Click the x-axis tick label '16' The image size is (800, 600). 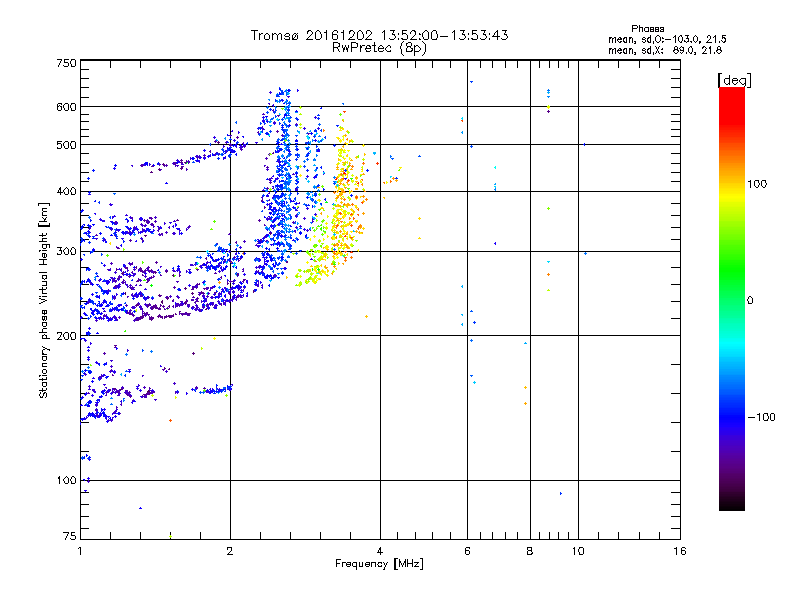point(680,551)
